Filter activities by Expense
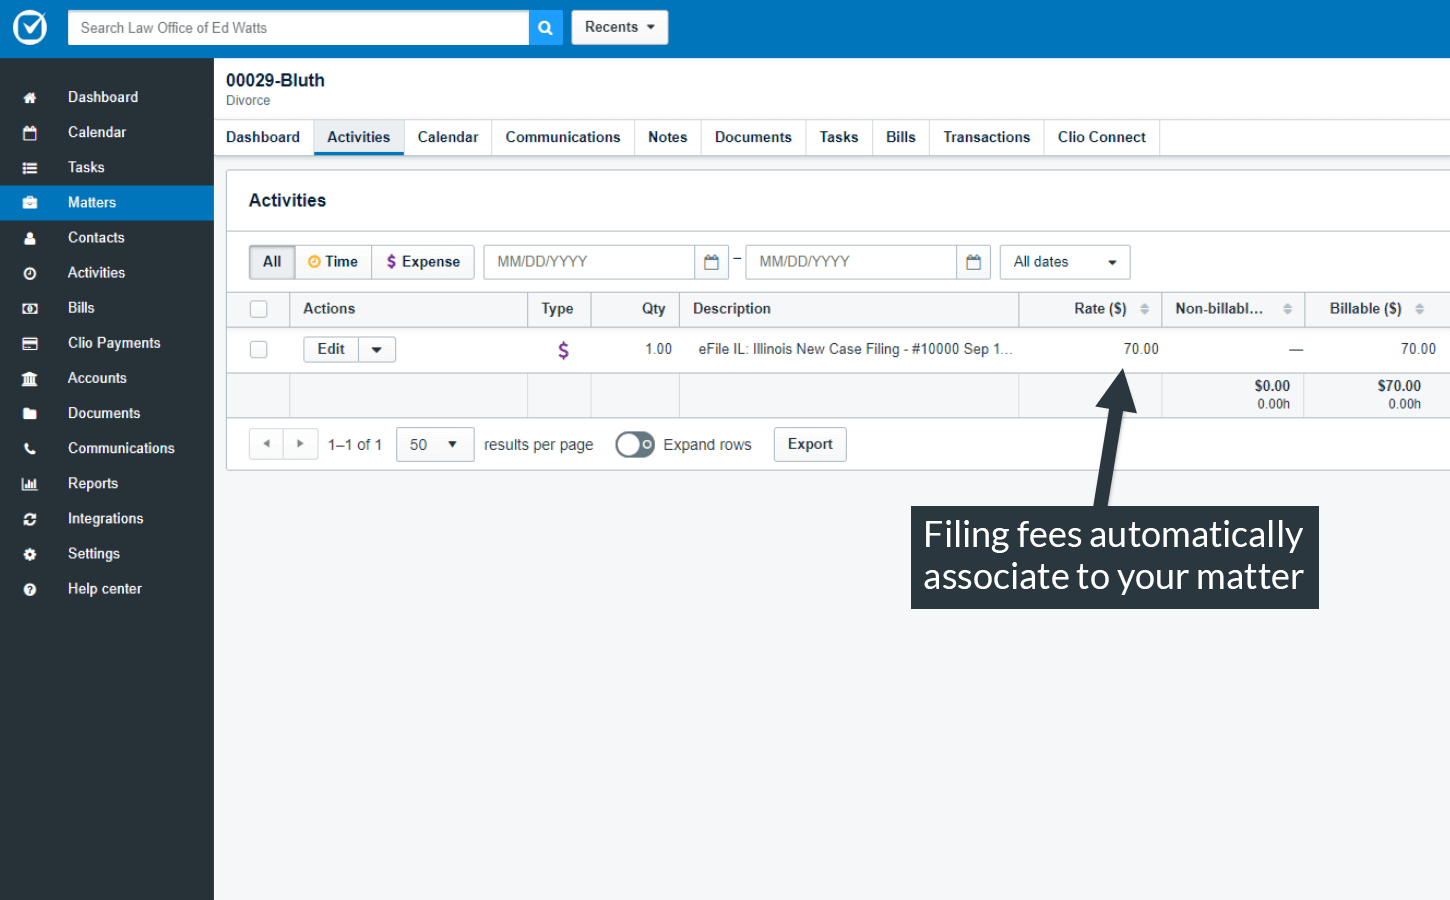Viewport: 1450px width, 900px height. tap(423, 262)
